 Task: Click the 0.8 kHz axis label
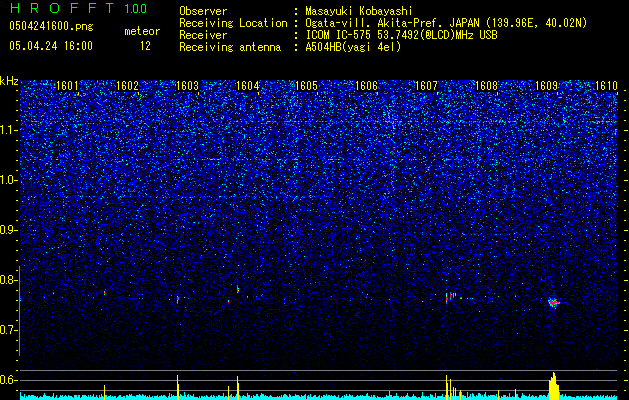point(9,280)
